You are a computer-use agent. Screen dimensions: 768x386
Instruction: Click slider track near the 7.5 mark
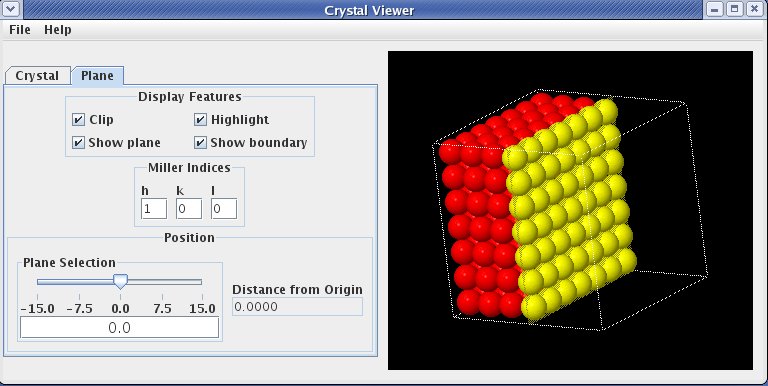(x=162, y=282)
